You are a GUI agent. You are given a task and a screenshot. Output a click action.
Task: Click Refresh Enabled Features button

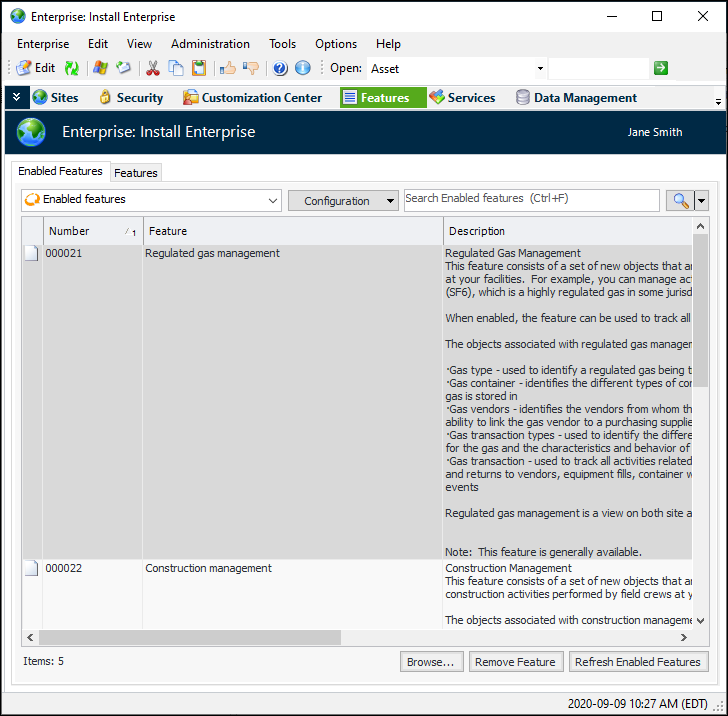[638, 662]
